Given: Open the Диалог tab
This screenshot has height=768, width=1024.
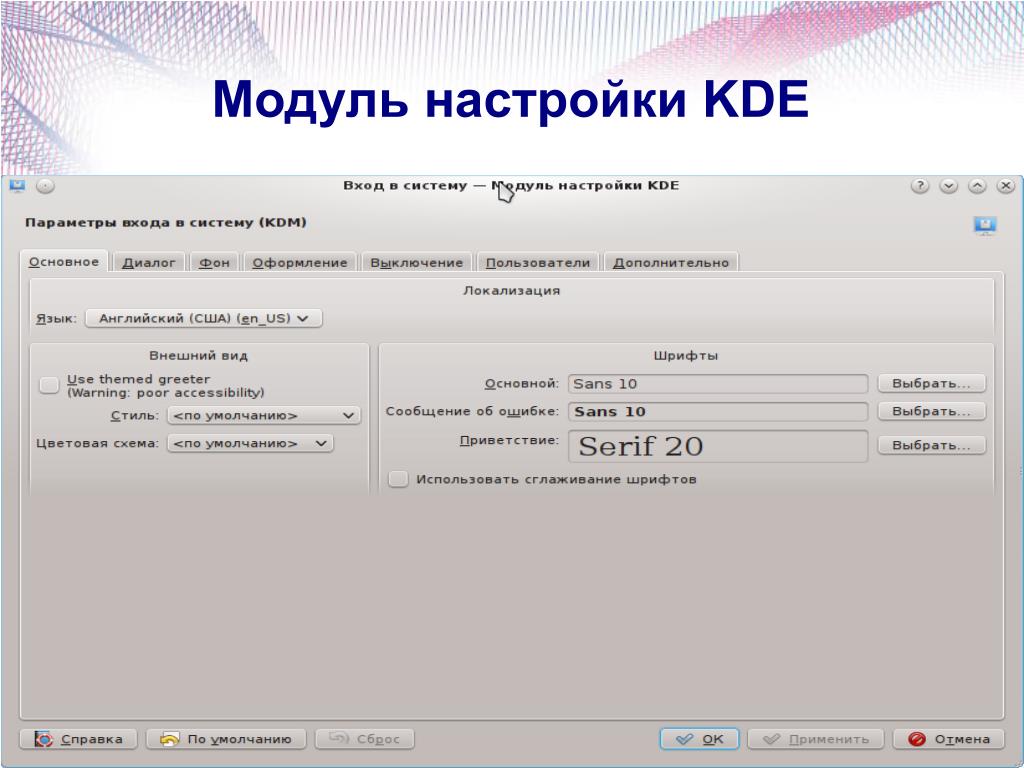Looking at the screenshot, I should click(149, 263).
